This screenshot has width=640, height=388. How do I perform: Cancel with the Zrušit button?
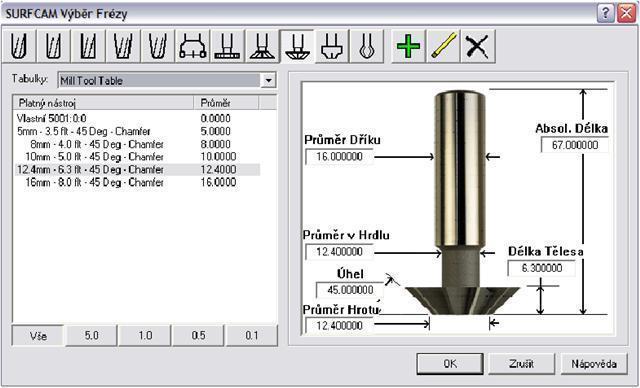pyautogui.click(x=522, y=364)
